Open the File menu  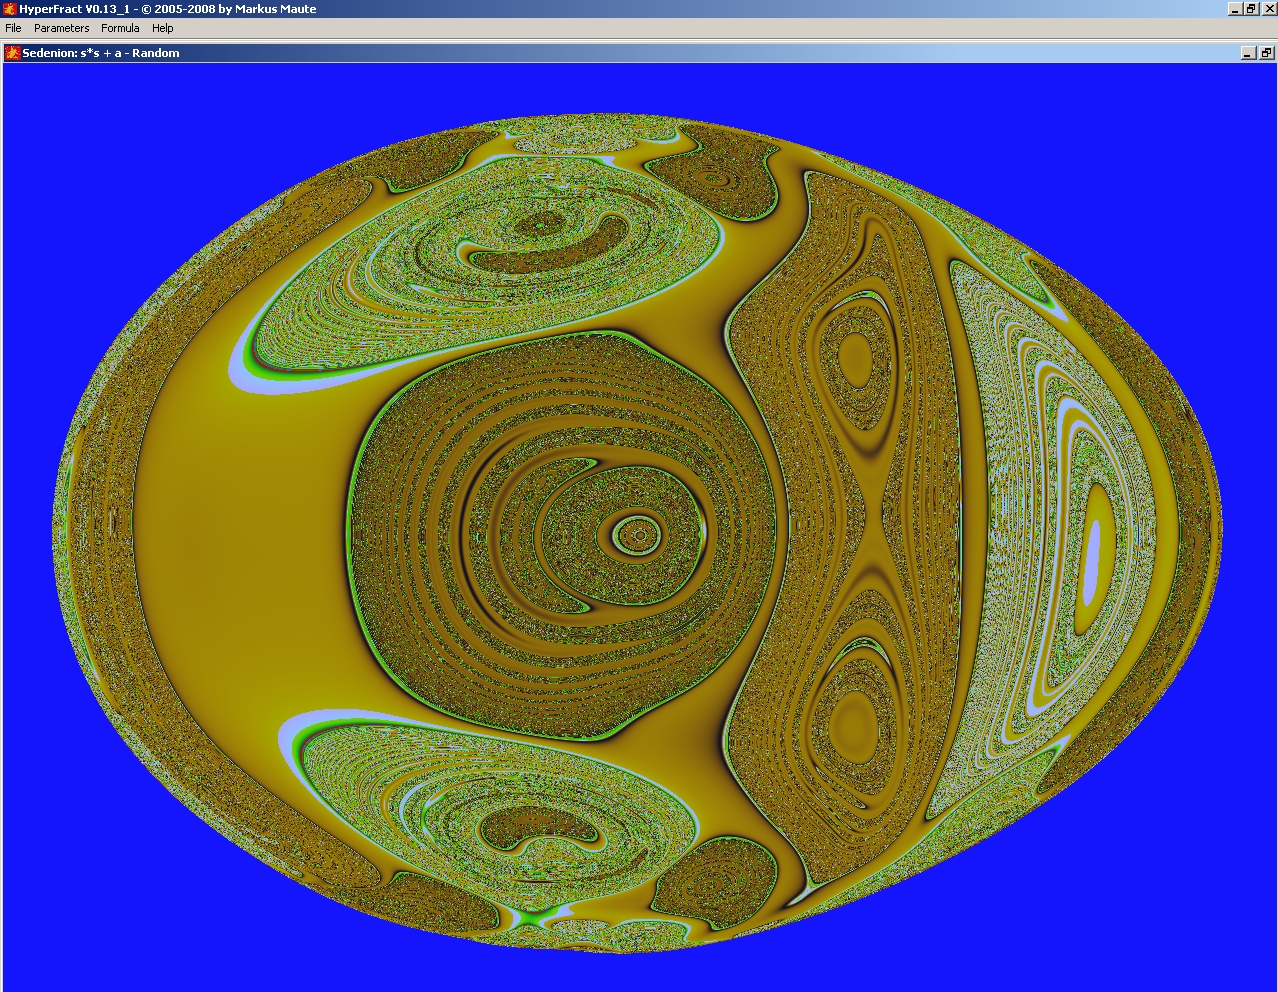pos(14,28)
